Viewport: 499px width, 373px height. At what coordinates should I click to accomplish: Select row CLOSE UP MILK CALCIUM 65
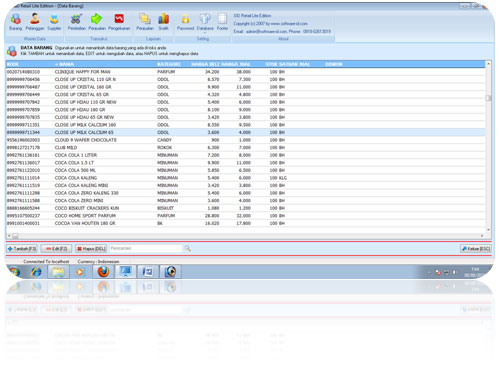click(x=246, y=132)
